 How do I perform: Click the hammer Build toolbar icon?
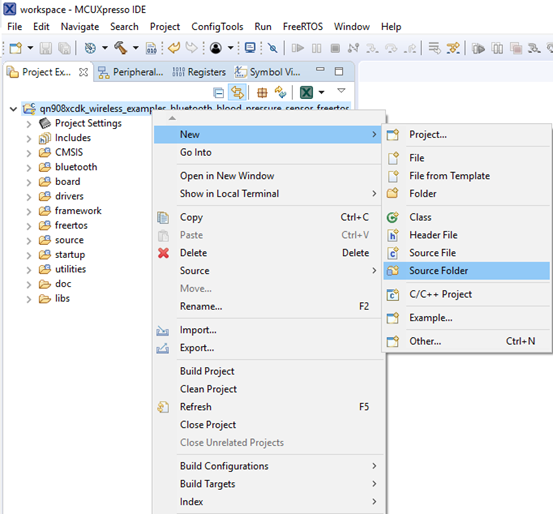tap(121, 48)
